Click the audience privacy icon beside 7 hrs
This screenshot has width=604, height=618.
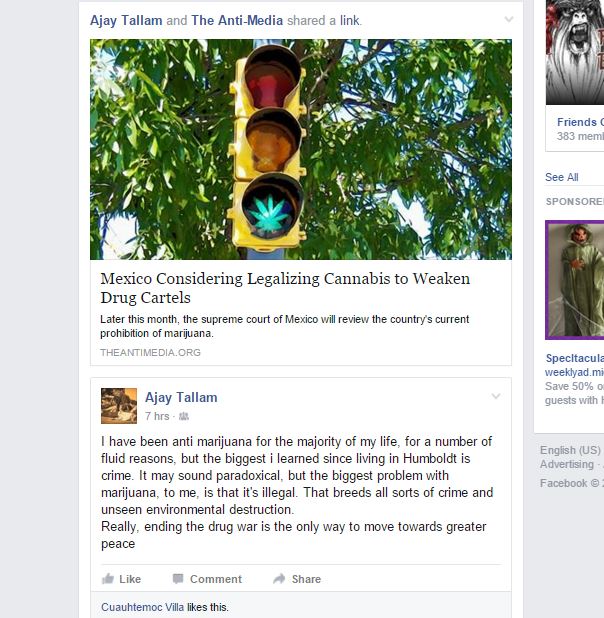(x=184, y=416)
